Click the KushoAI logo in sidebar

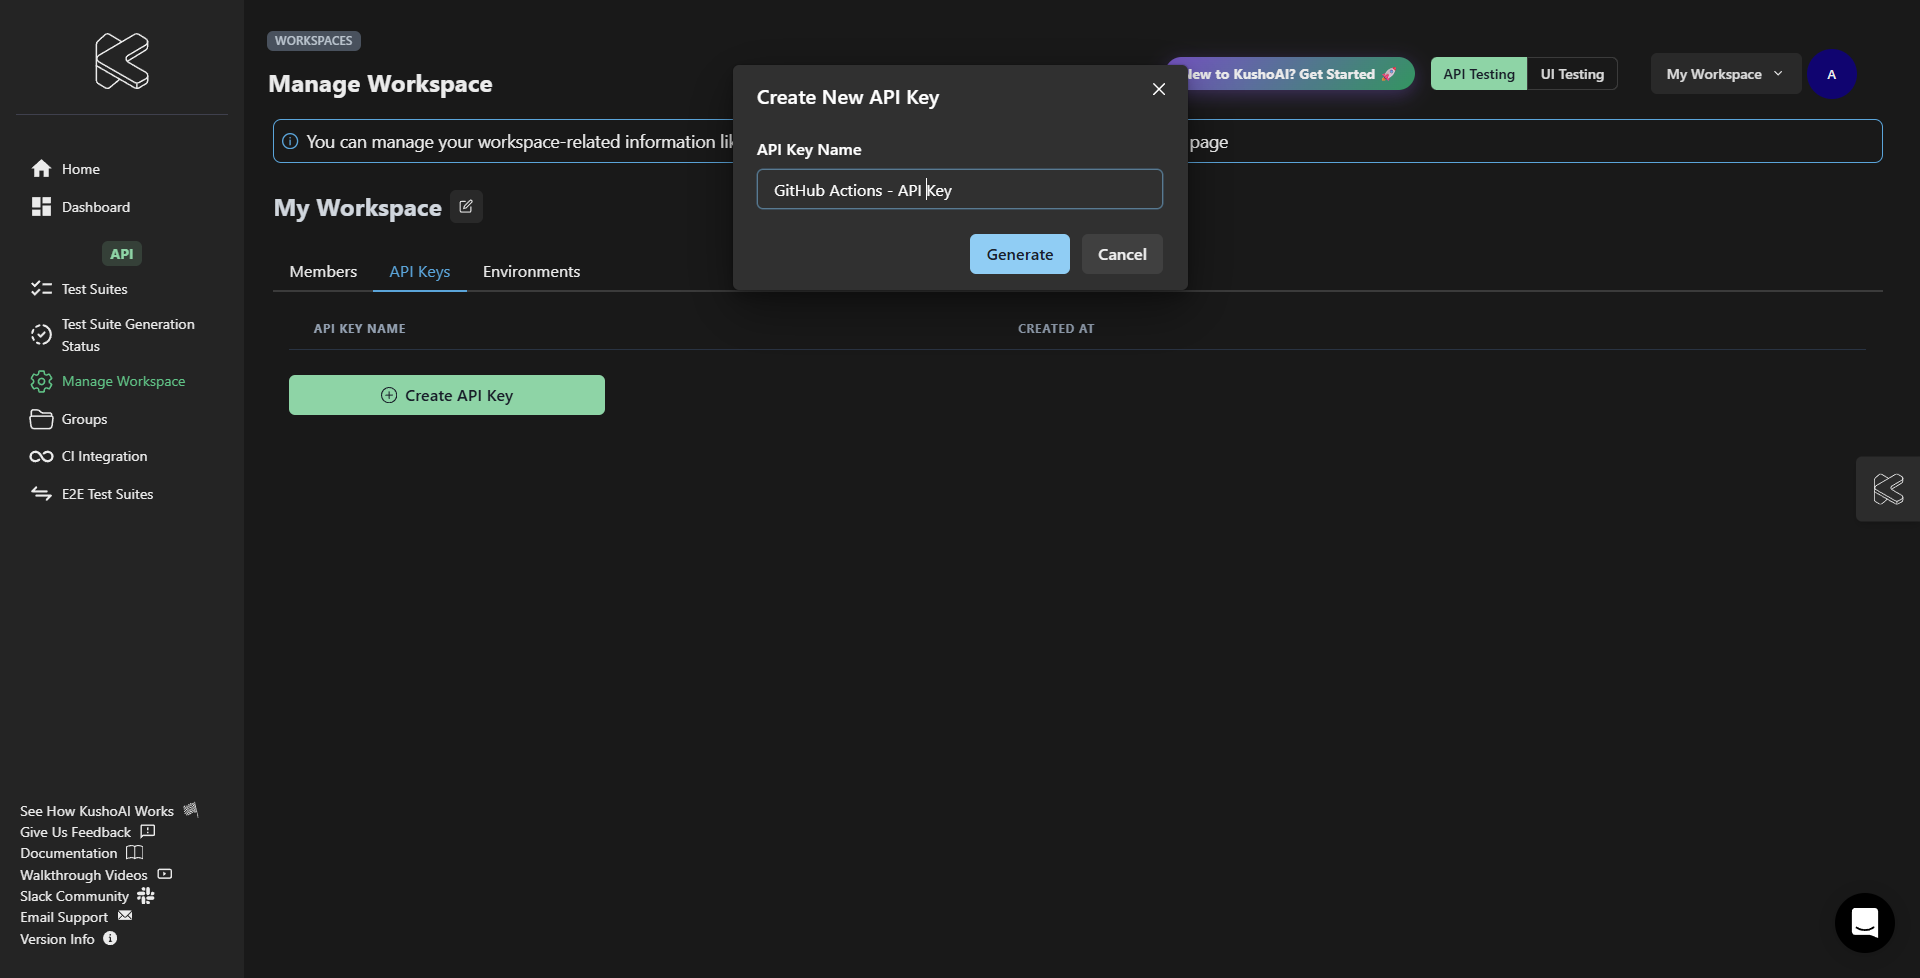tap(122, 61)
